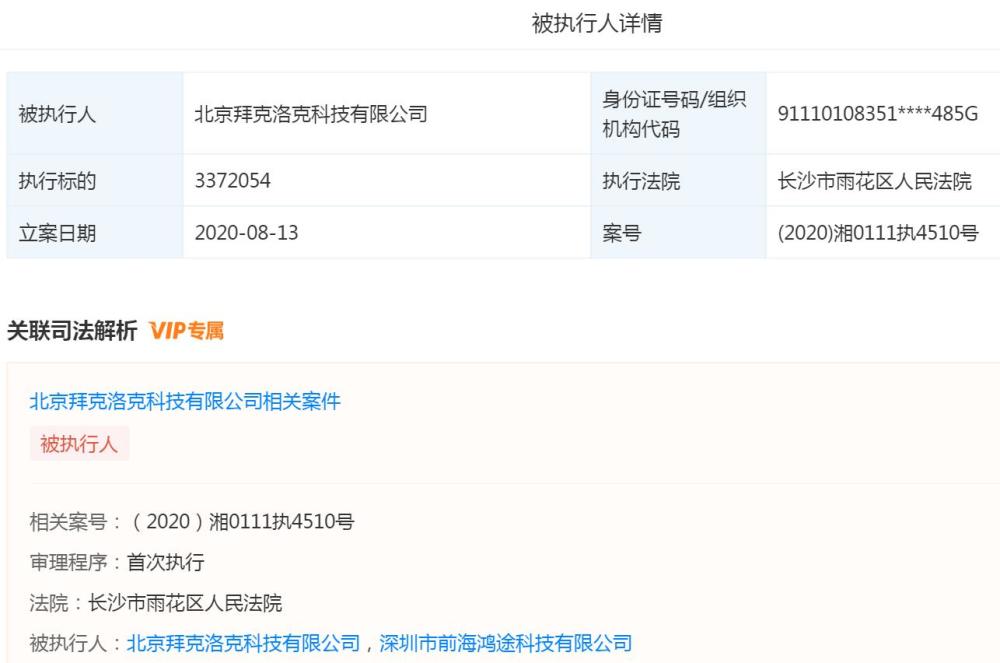Click the 执行法院 label cell

(679, 180)
